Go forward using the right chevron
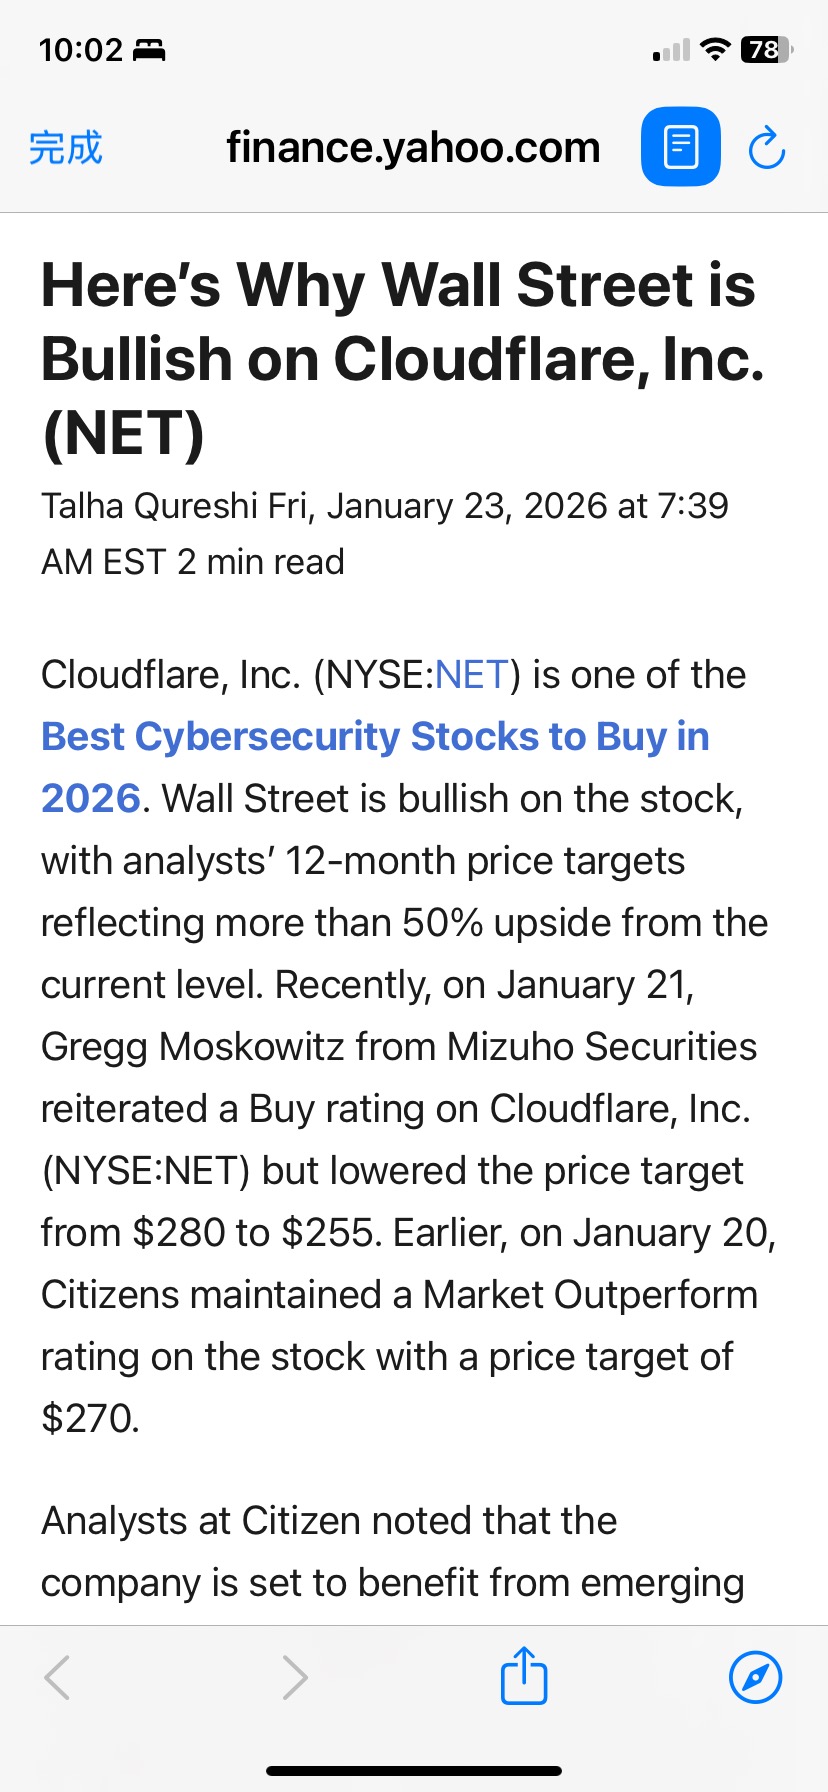The height and width of the screenshot is (1792, 828). point(294,1677)
